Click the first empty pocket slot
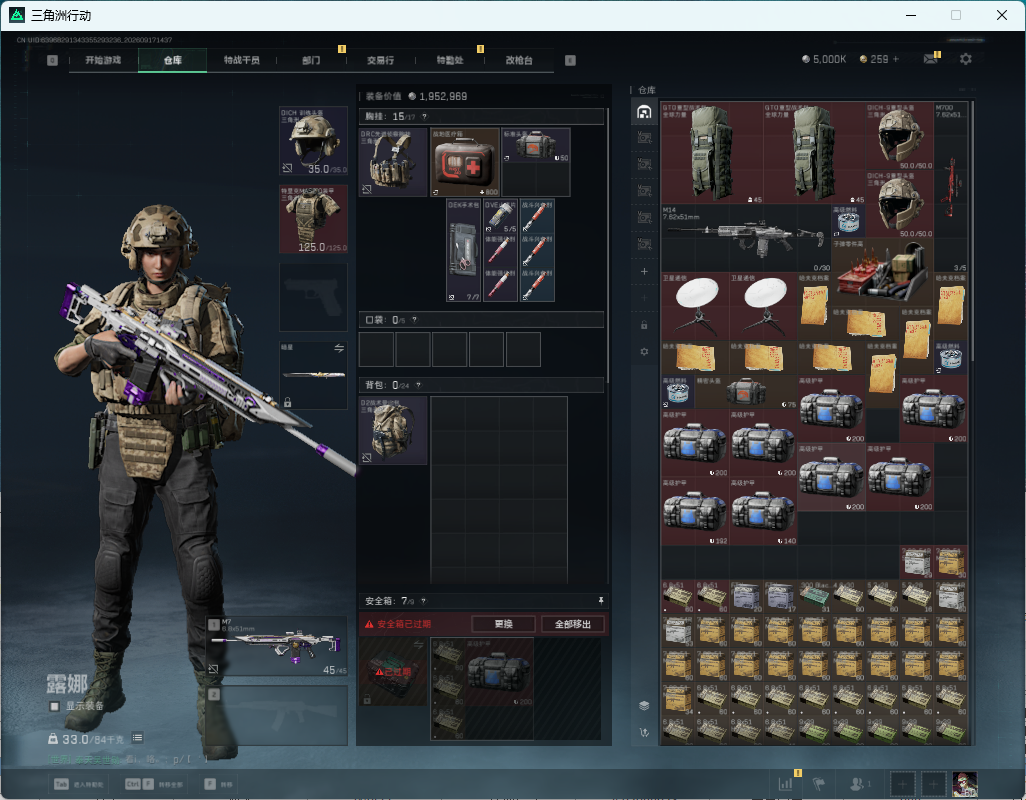The width and height of the screenshot is (1026, 800). [376, 349]
